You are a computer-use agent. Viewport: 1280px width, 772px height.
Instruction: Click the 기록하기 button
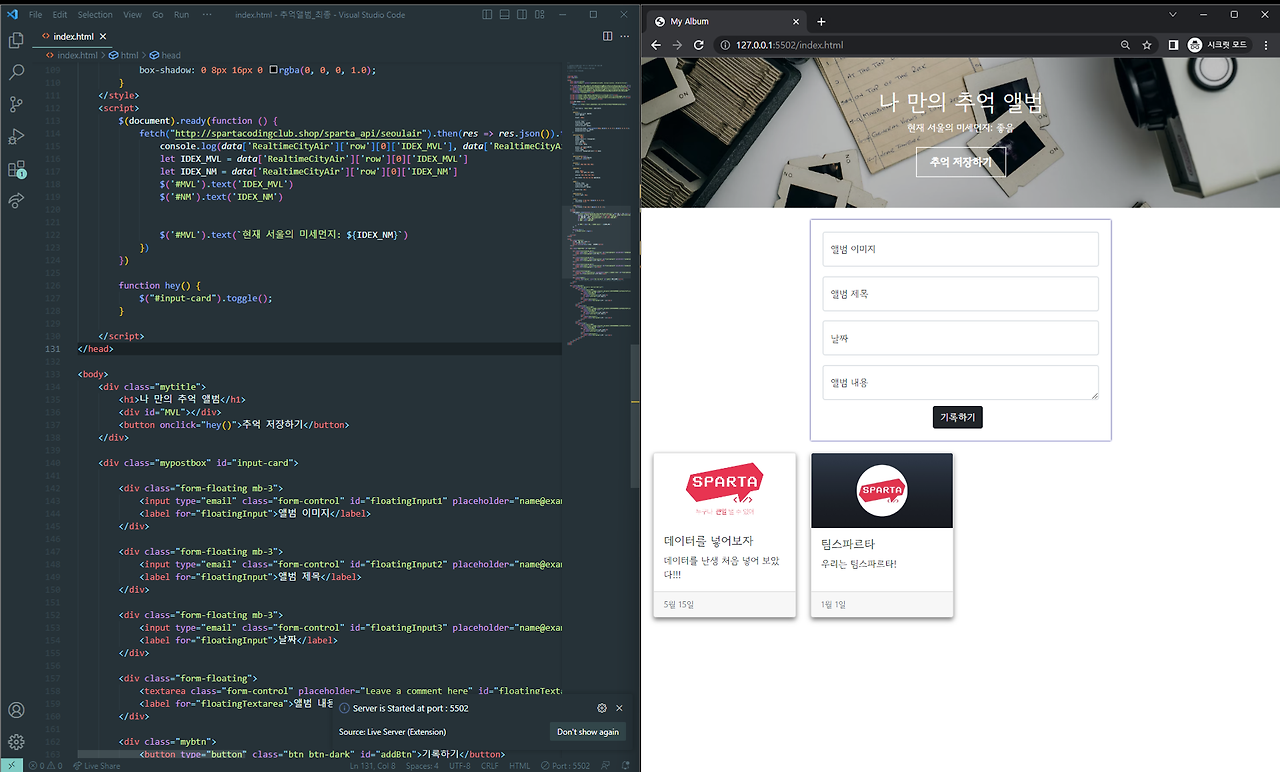957,417
